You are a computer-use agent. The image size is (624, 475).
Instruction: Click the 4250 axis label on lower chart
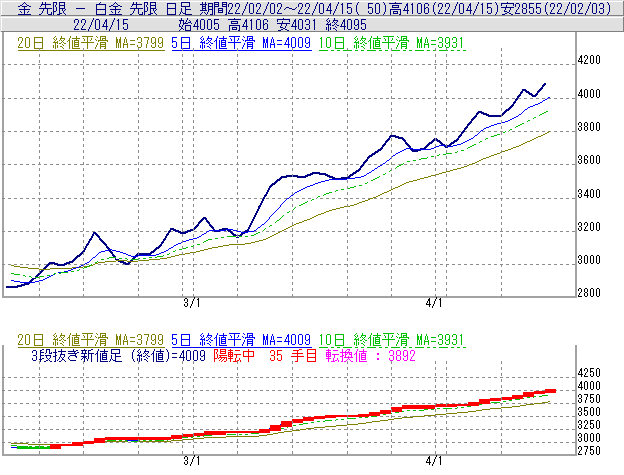point(589,373)
